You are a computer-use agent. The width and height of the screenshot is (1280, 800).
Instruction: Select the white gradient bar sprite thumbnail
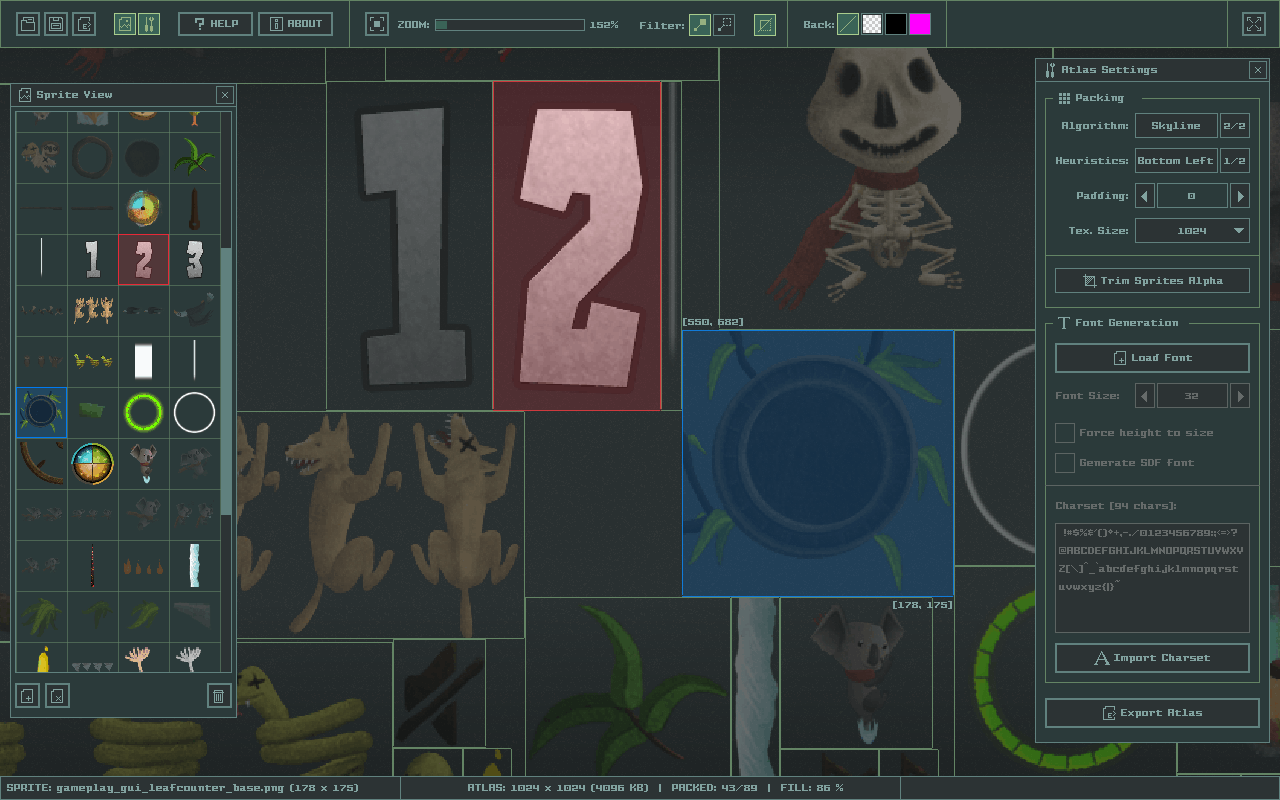pos(144,361)
